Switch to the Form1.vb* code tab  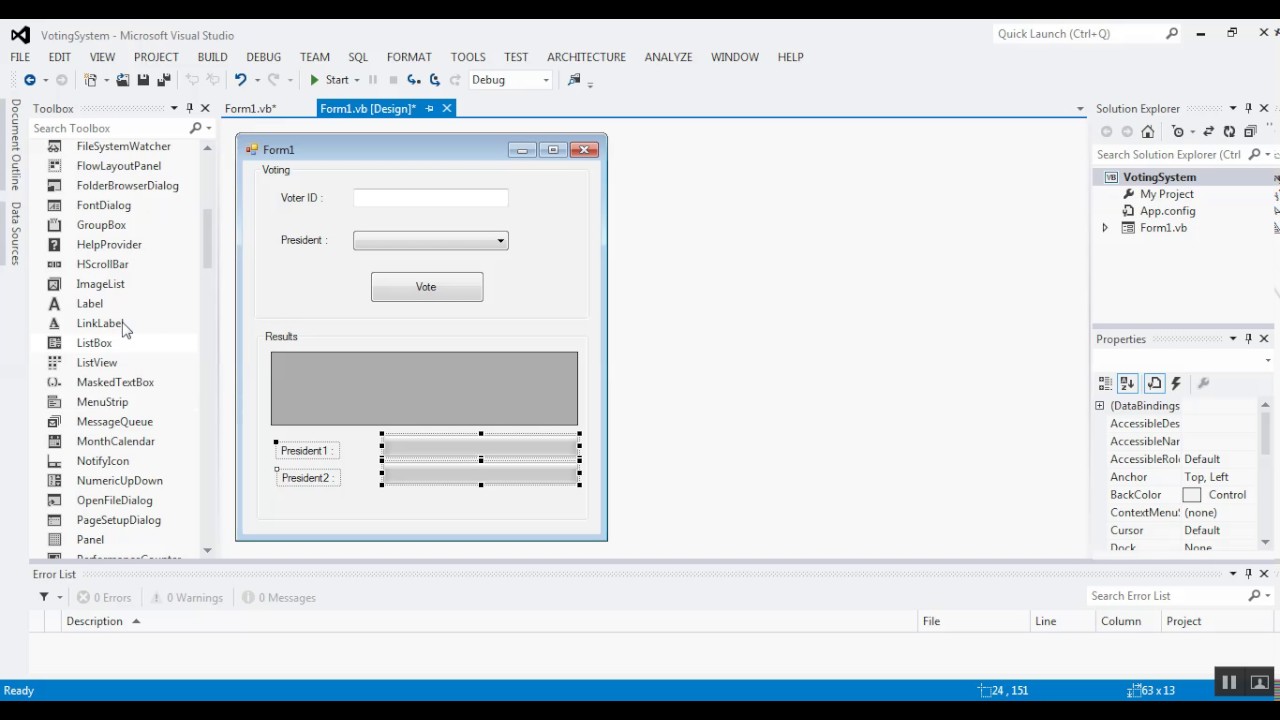pyautogui.click(x=250, y=108)
